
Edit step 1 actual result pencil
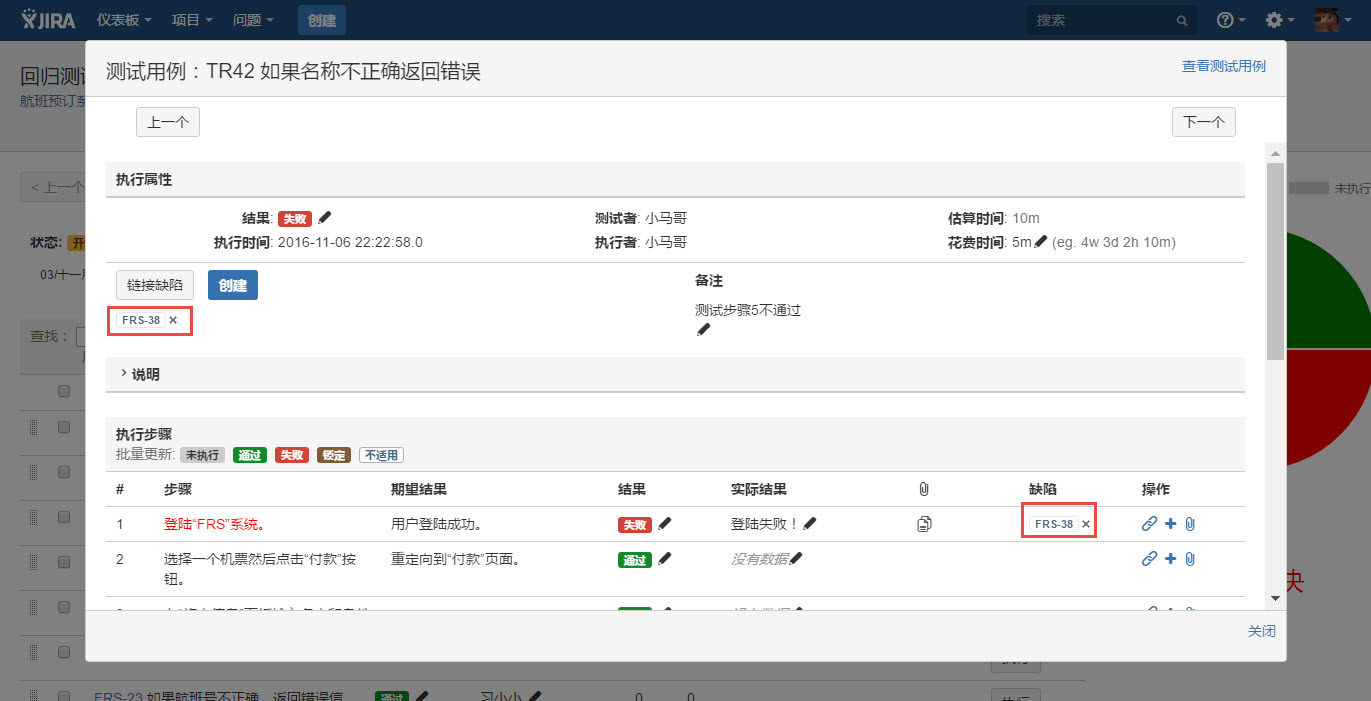point(810,522)
